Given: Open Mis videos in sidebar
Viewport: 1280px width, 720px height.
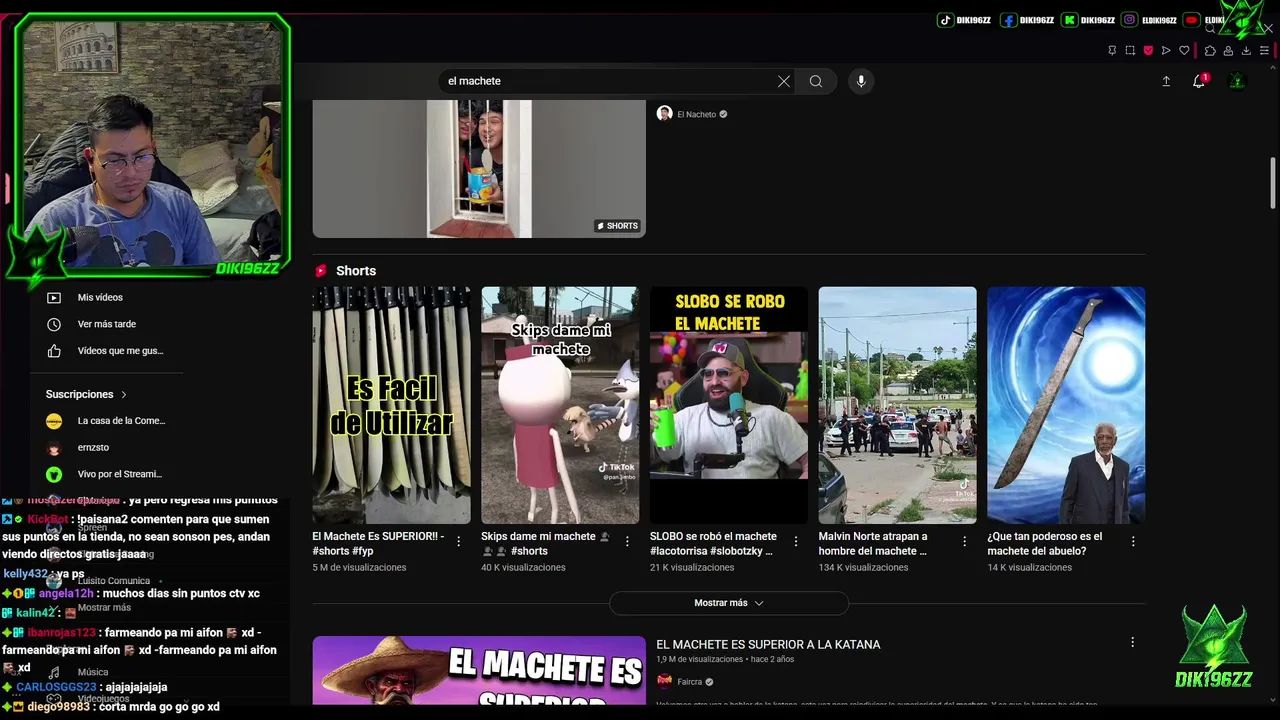Looking at the screenshot, I should (100, 297).
